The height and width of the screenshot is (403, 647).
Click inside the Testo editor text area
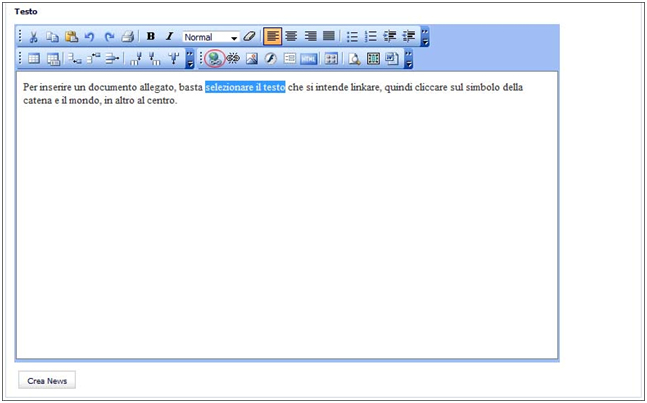[287, 215]
